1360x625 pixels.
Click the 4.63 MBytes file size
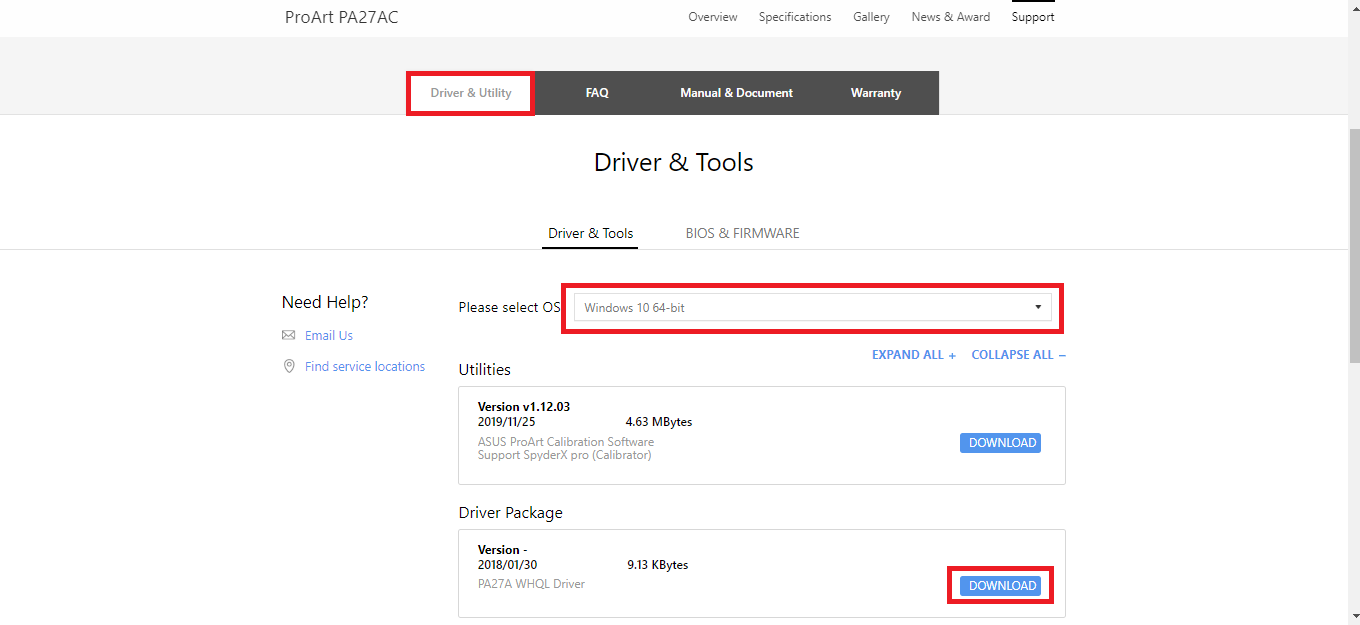659,422
